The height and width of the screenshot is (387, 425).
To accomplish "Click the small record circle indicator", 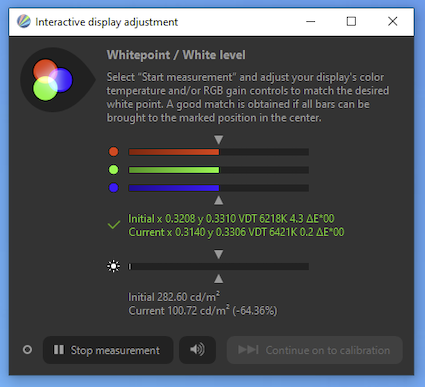I will 27,350.
